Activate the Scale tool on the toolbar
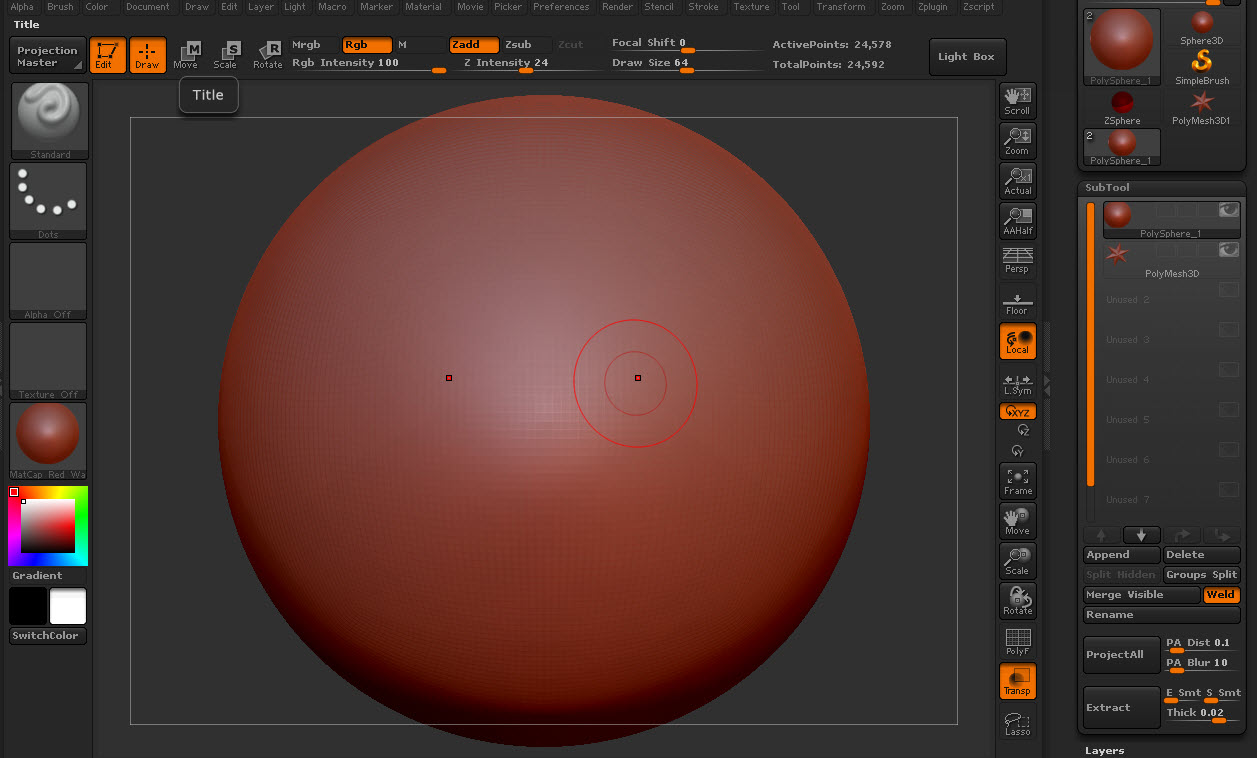This screenshot has height=758, width=1257. click(x=229, y=50)
